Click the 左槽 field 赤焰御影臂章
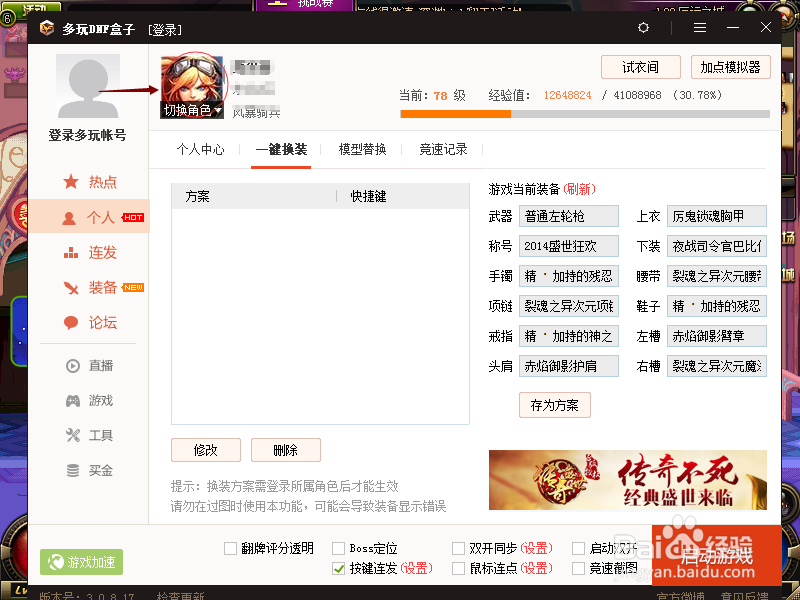Viewport: 800px width, 600px height. coord(717,336)
